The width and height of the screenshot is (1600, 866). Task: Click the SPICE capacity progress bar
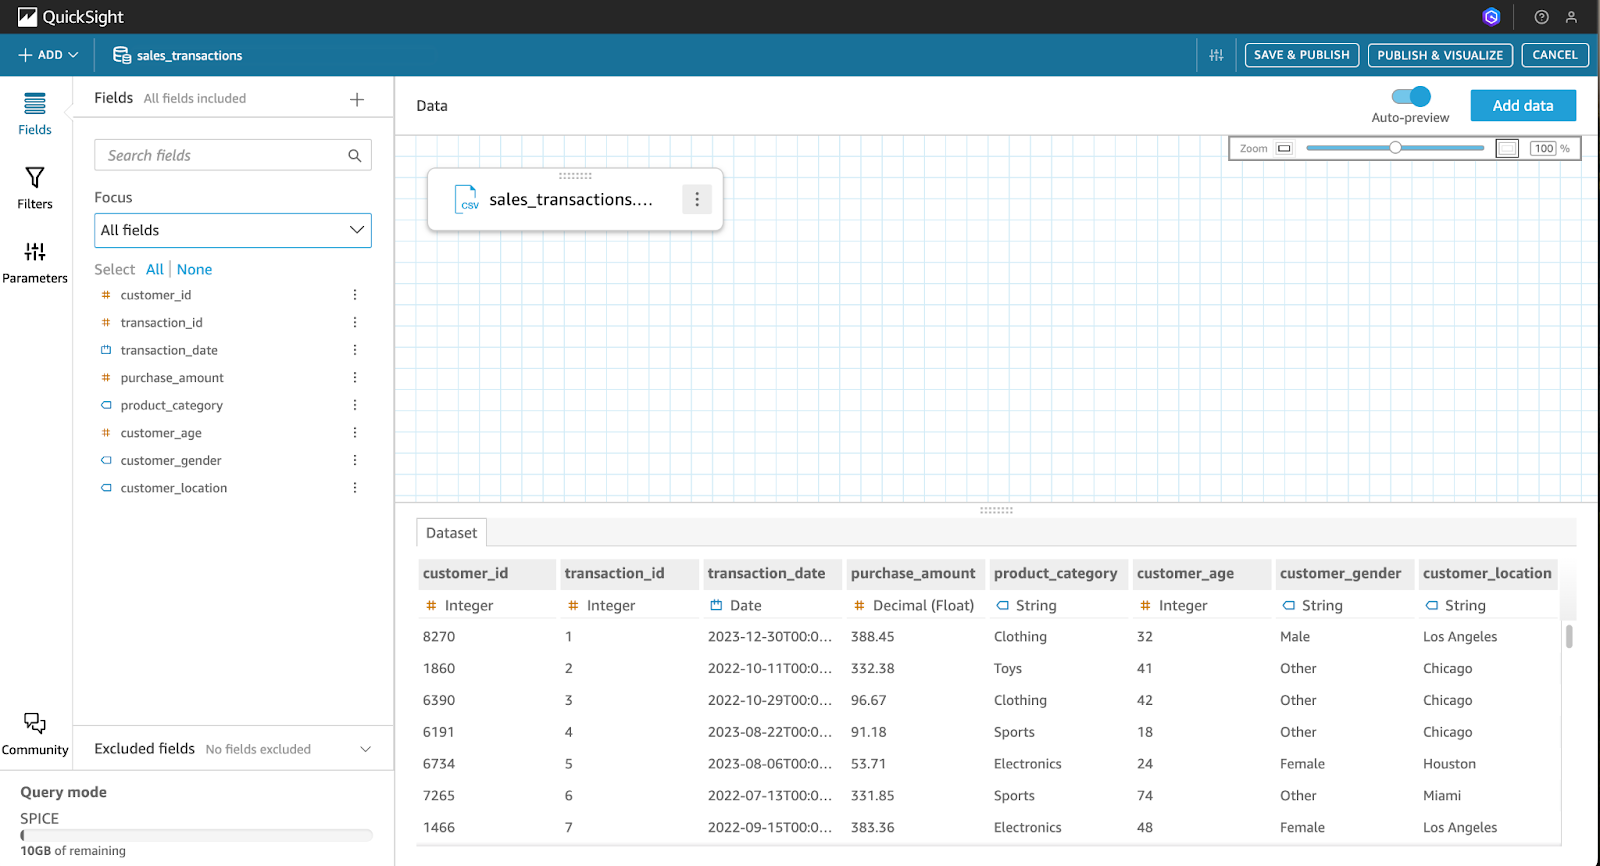tap(196, 835)
